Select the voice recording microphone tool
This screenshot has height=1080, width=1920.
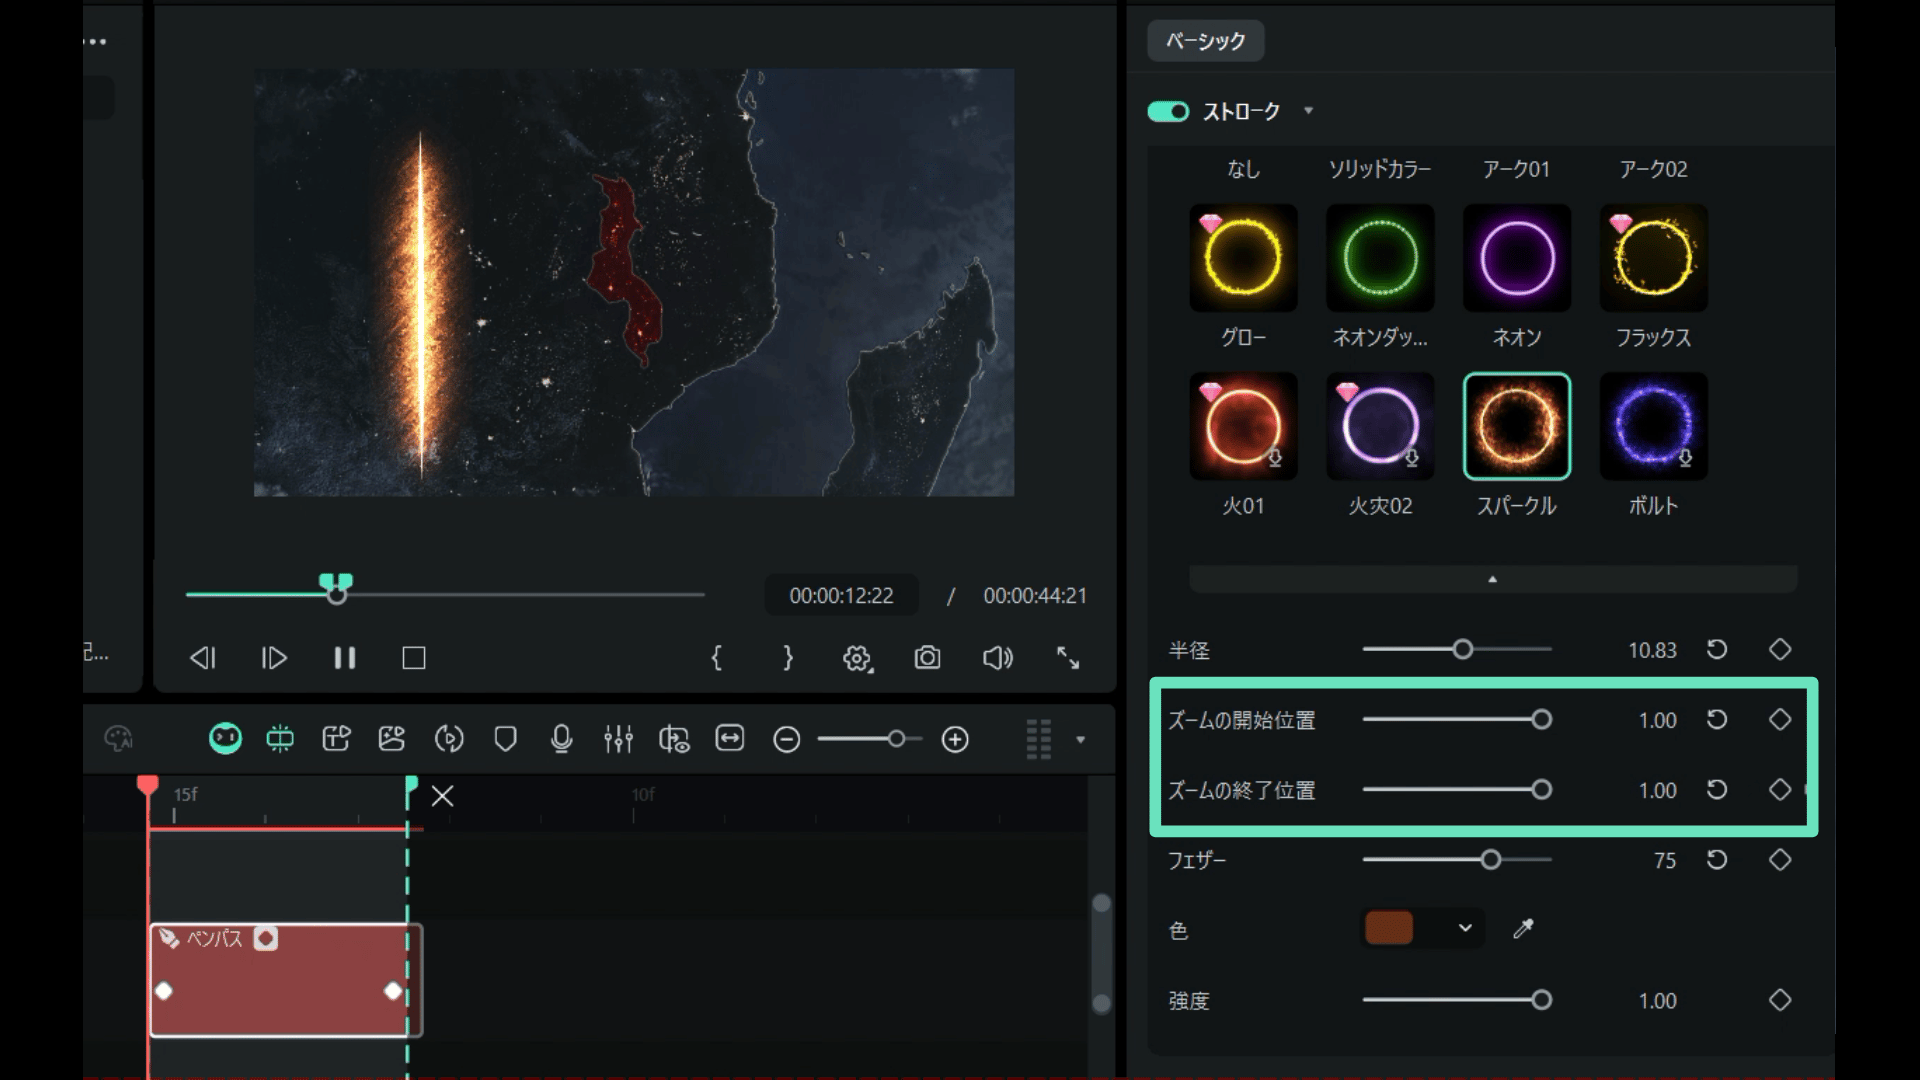pos(561,739)
